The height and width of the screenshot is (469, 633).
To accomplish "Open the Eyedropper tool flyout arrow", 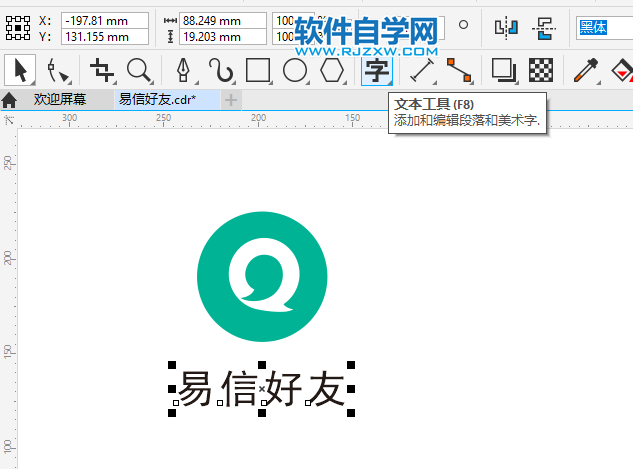I will (599, 83).
